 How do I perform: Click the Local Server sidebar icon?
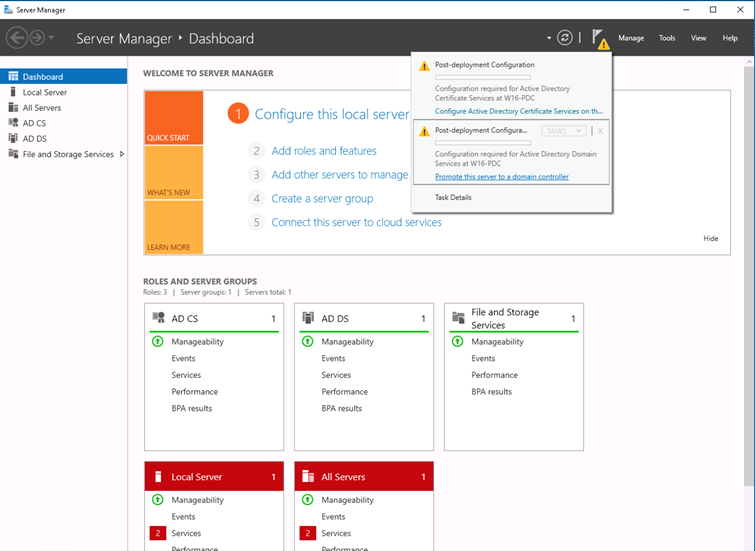pyautogui.click(x=13, y=92)
